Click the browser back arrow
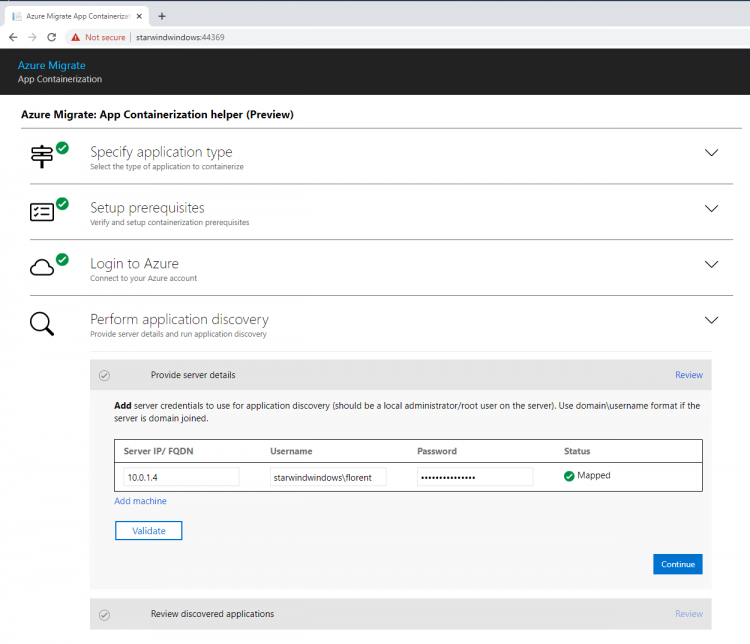The height and width of the screenshot is (644, 750). 13,37
